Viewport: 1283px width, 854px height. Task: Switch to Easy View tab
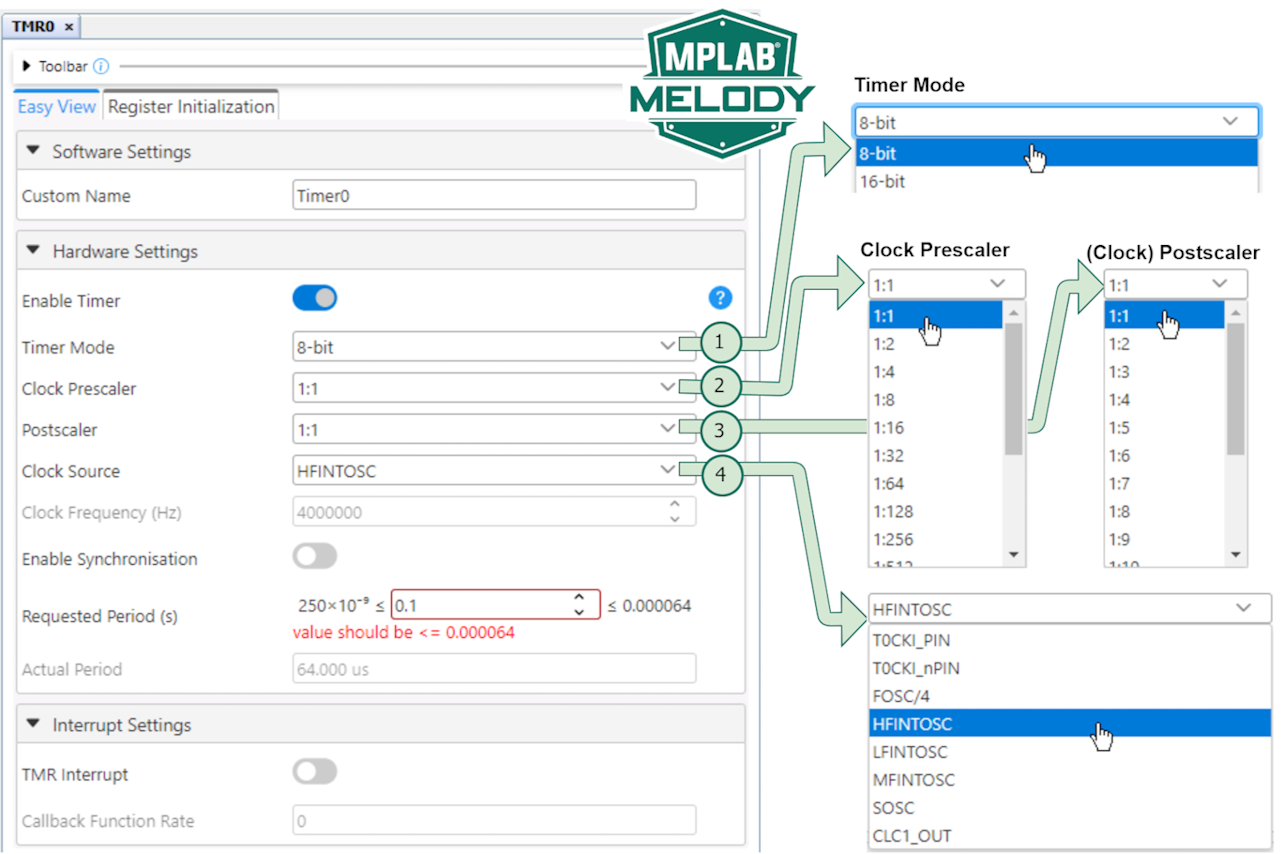pos(57,106)
